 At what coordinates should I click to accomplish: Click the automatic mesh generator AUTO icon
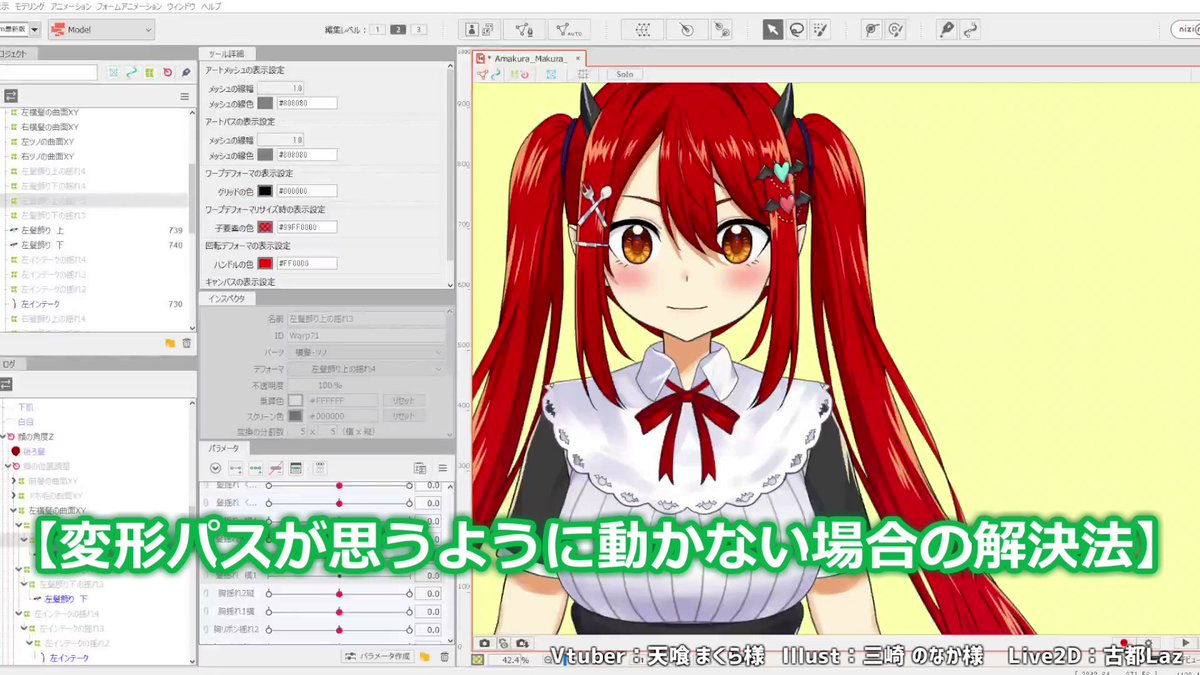tap(571, 30)
